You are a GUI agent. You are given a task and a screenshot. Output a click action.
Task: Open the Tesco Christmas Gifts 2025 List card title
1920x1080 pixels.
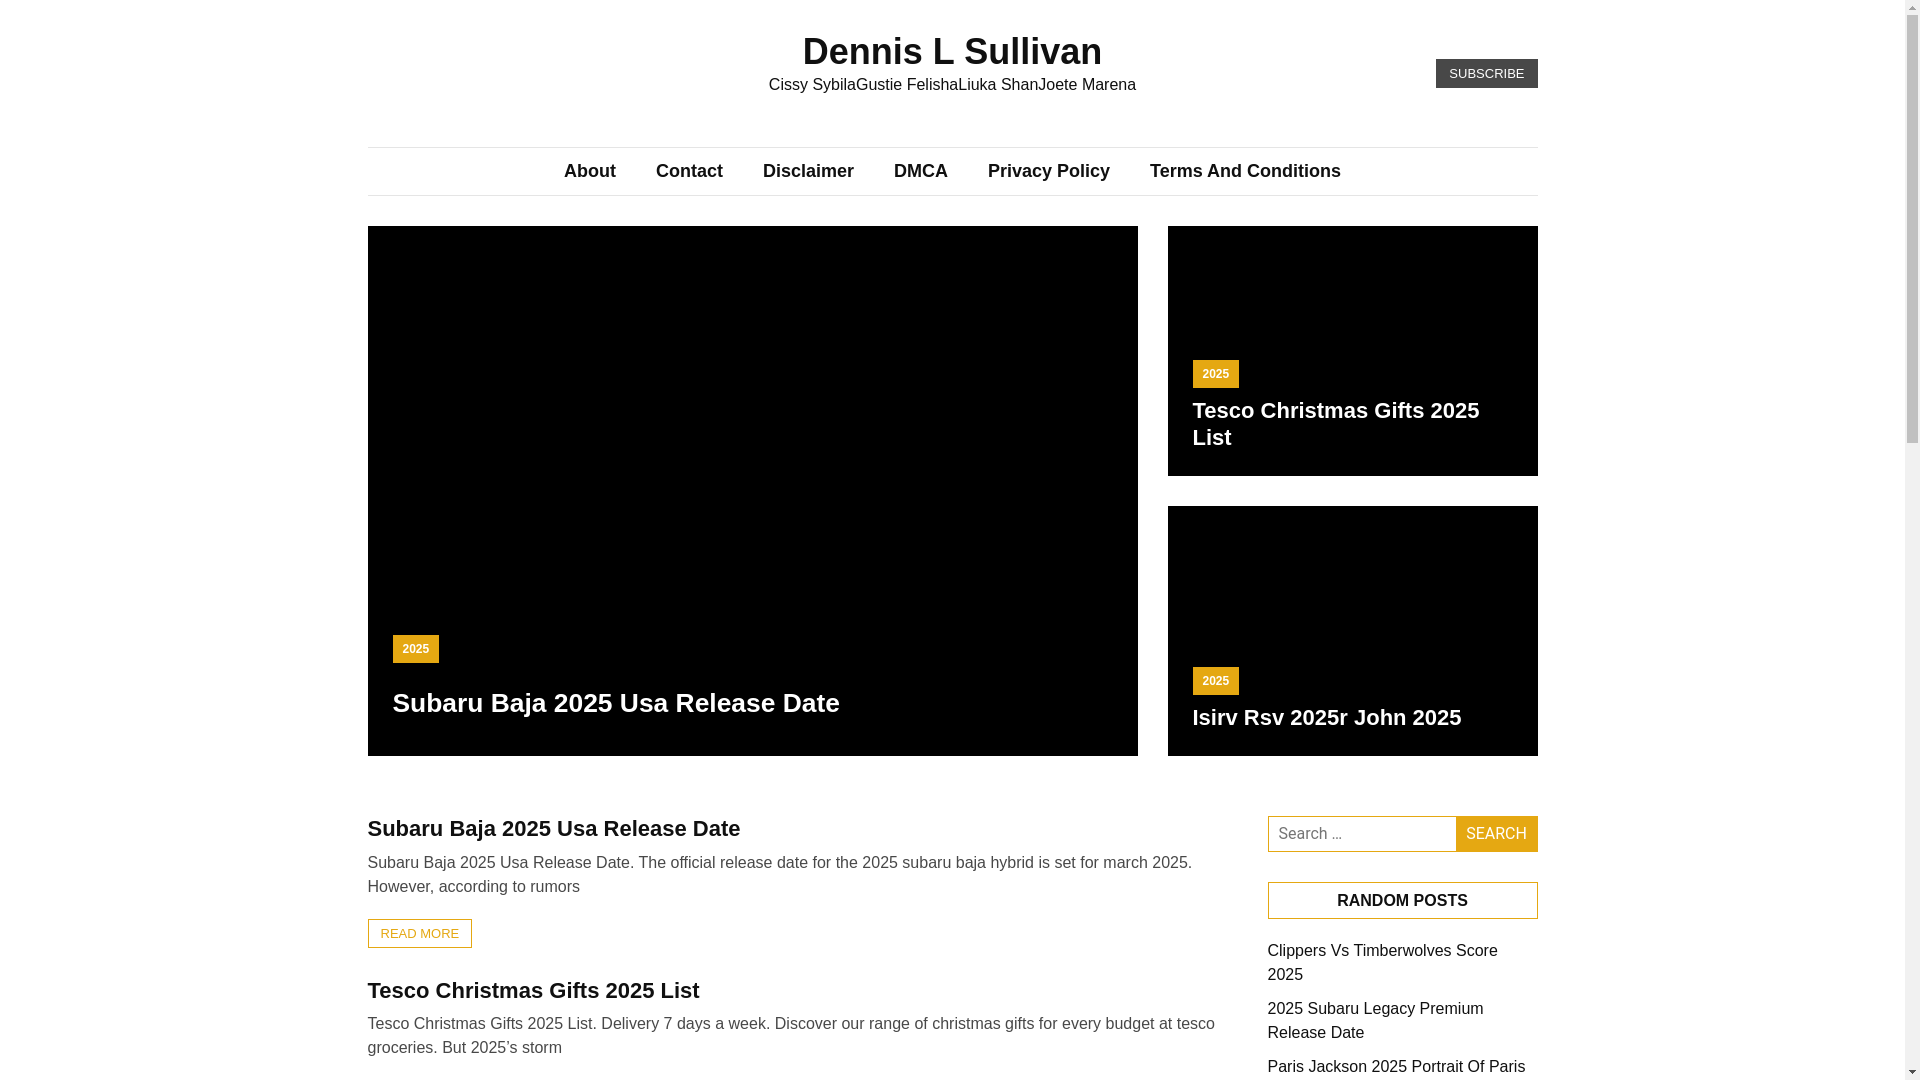pos(1335,424)
